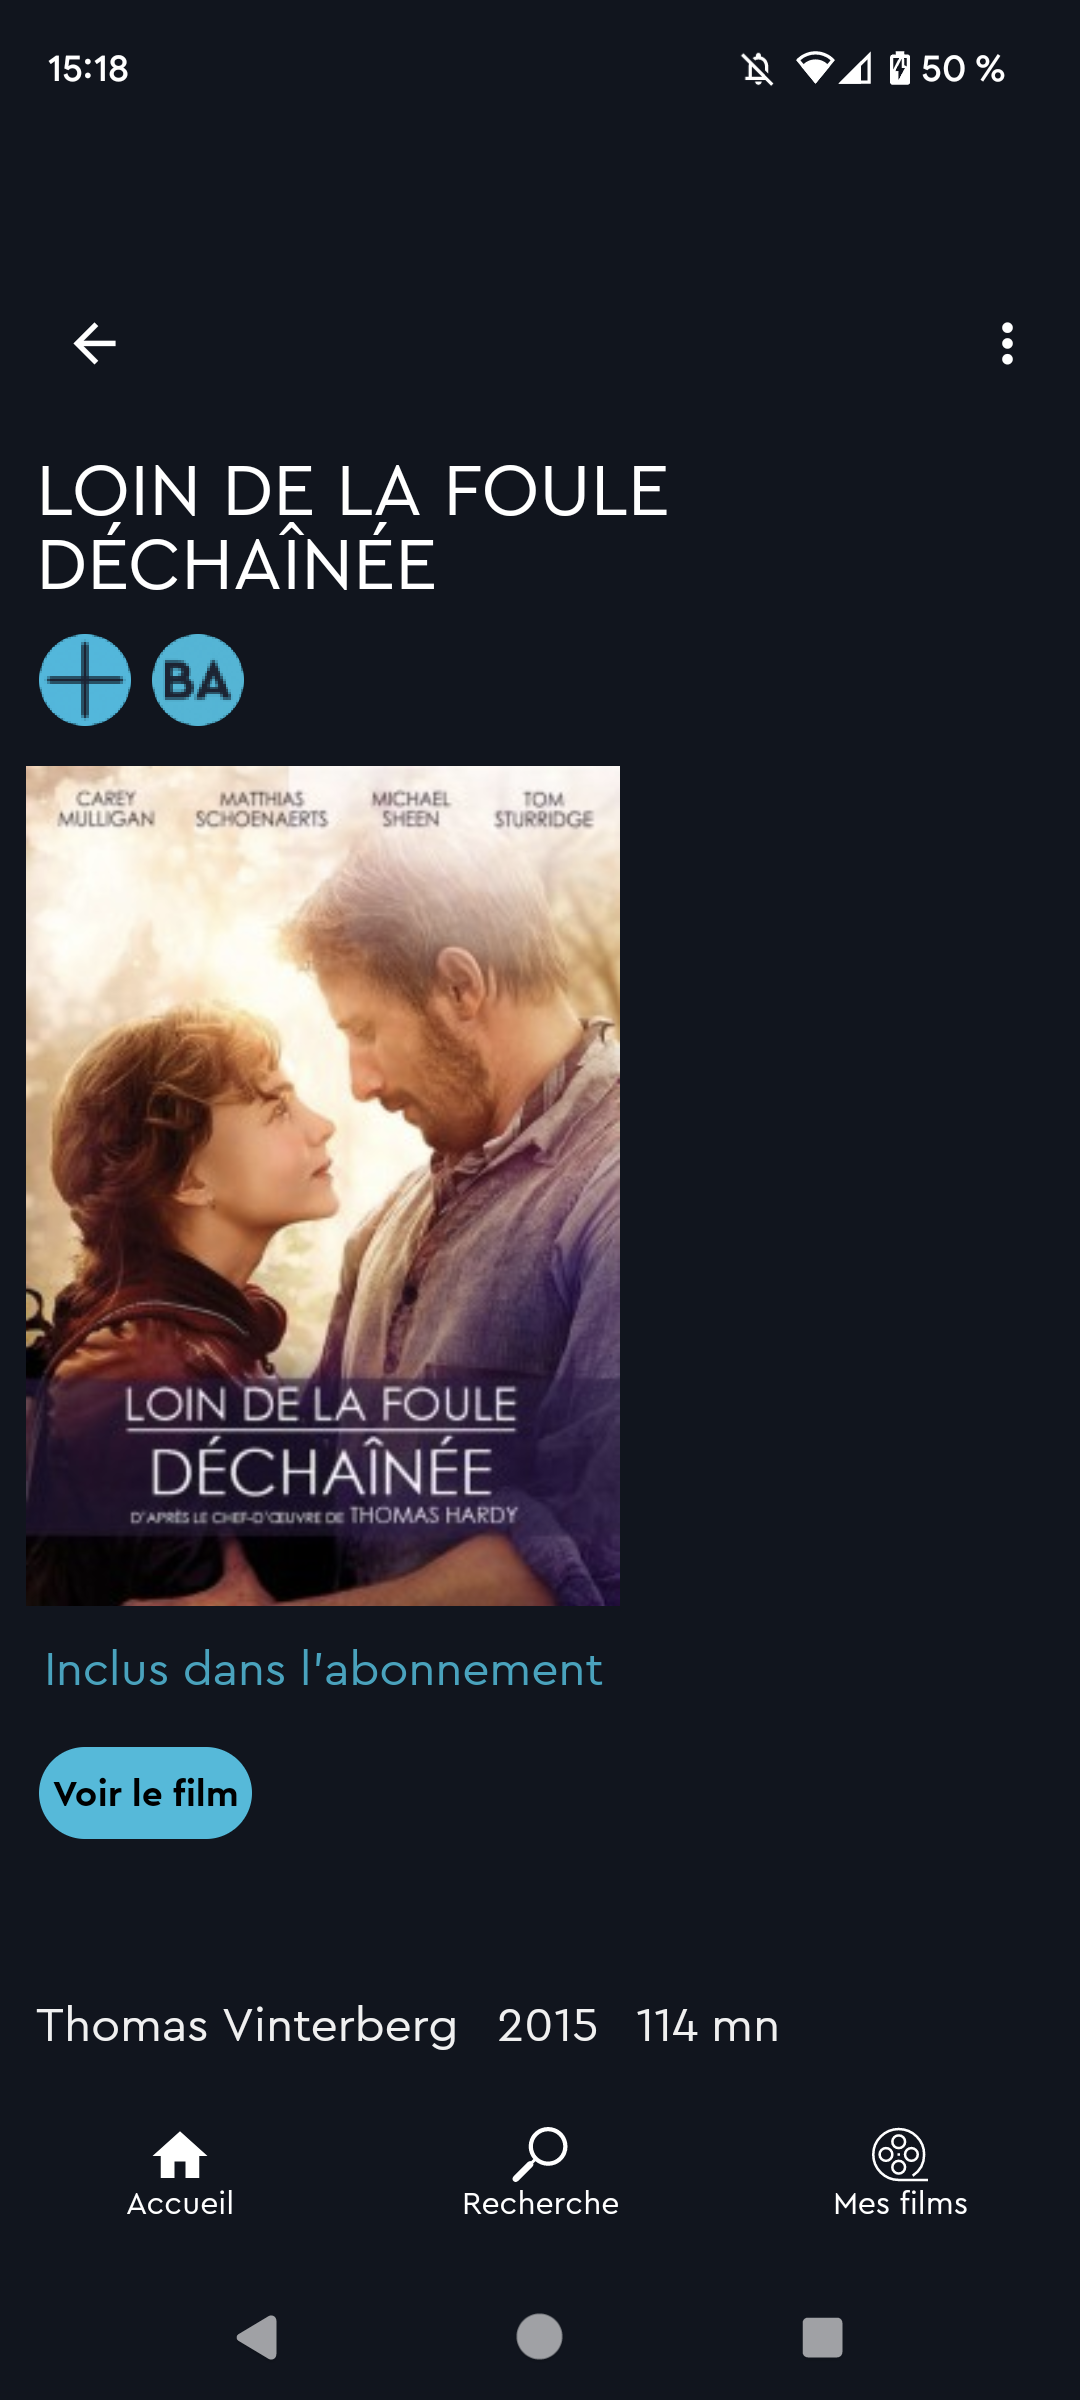Tap the Android home circle button
Image resolution: width=1080 pixels, height=2400 pixels.
tap(539, 2337)
